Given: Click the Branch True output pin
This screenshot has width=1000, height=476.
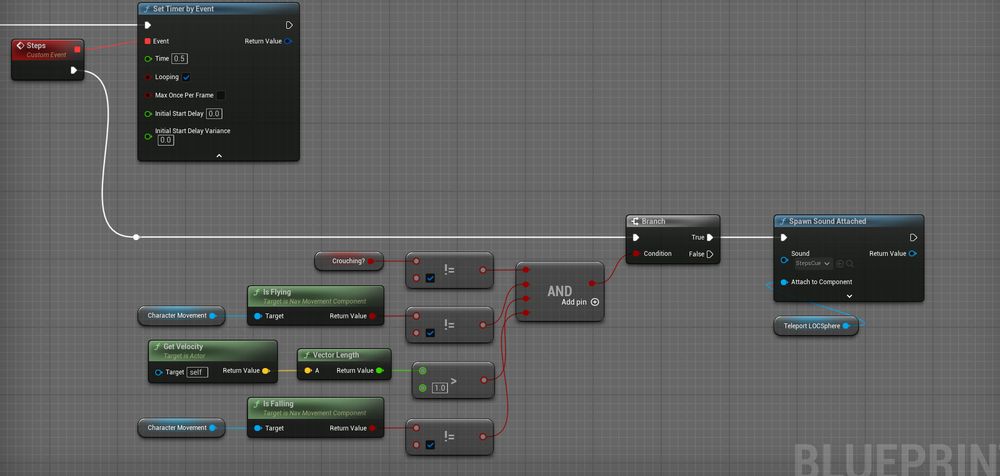Looking at the screenshot, I should 710,237.
